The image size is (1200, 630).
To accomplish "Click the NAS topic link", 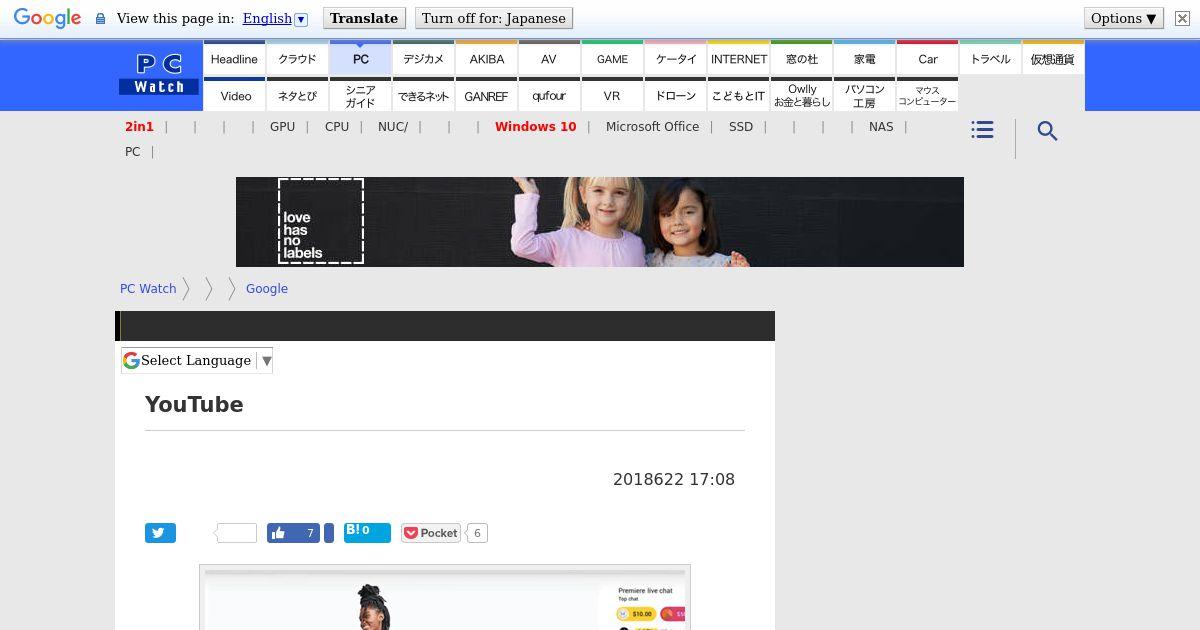I will click(x=881, y=127).
